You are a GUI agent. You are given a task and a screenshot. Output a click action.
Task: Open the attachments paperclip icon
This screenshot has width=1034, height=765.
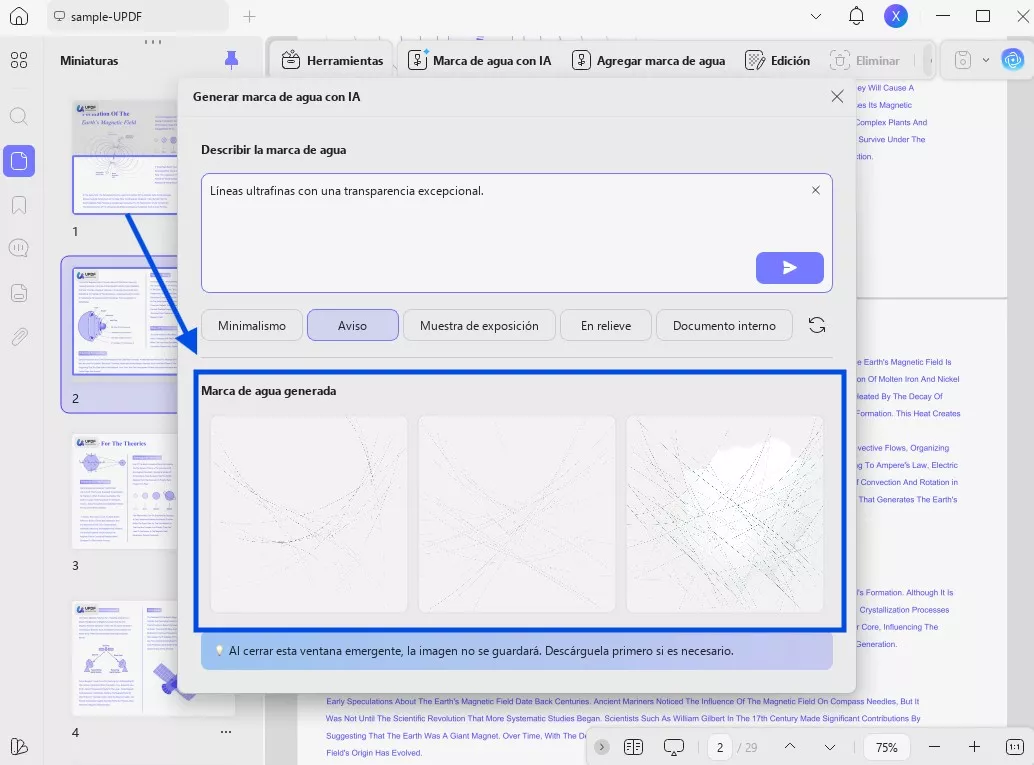(x=19, y=337)
